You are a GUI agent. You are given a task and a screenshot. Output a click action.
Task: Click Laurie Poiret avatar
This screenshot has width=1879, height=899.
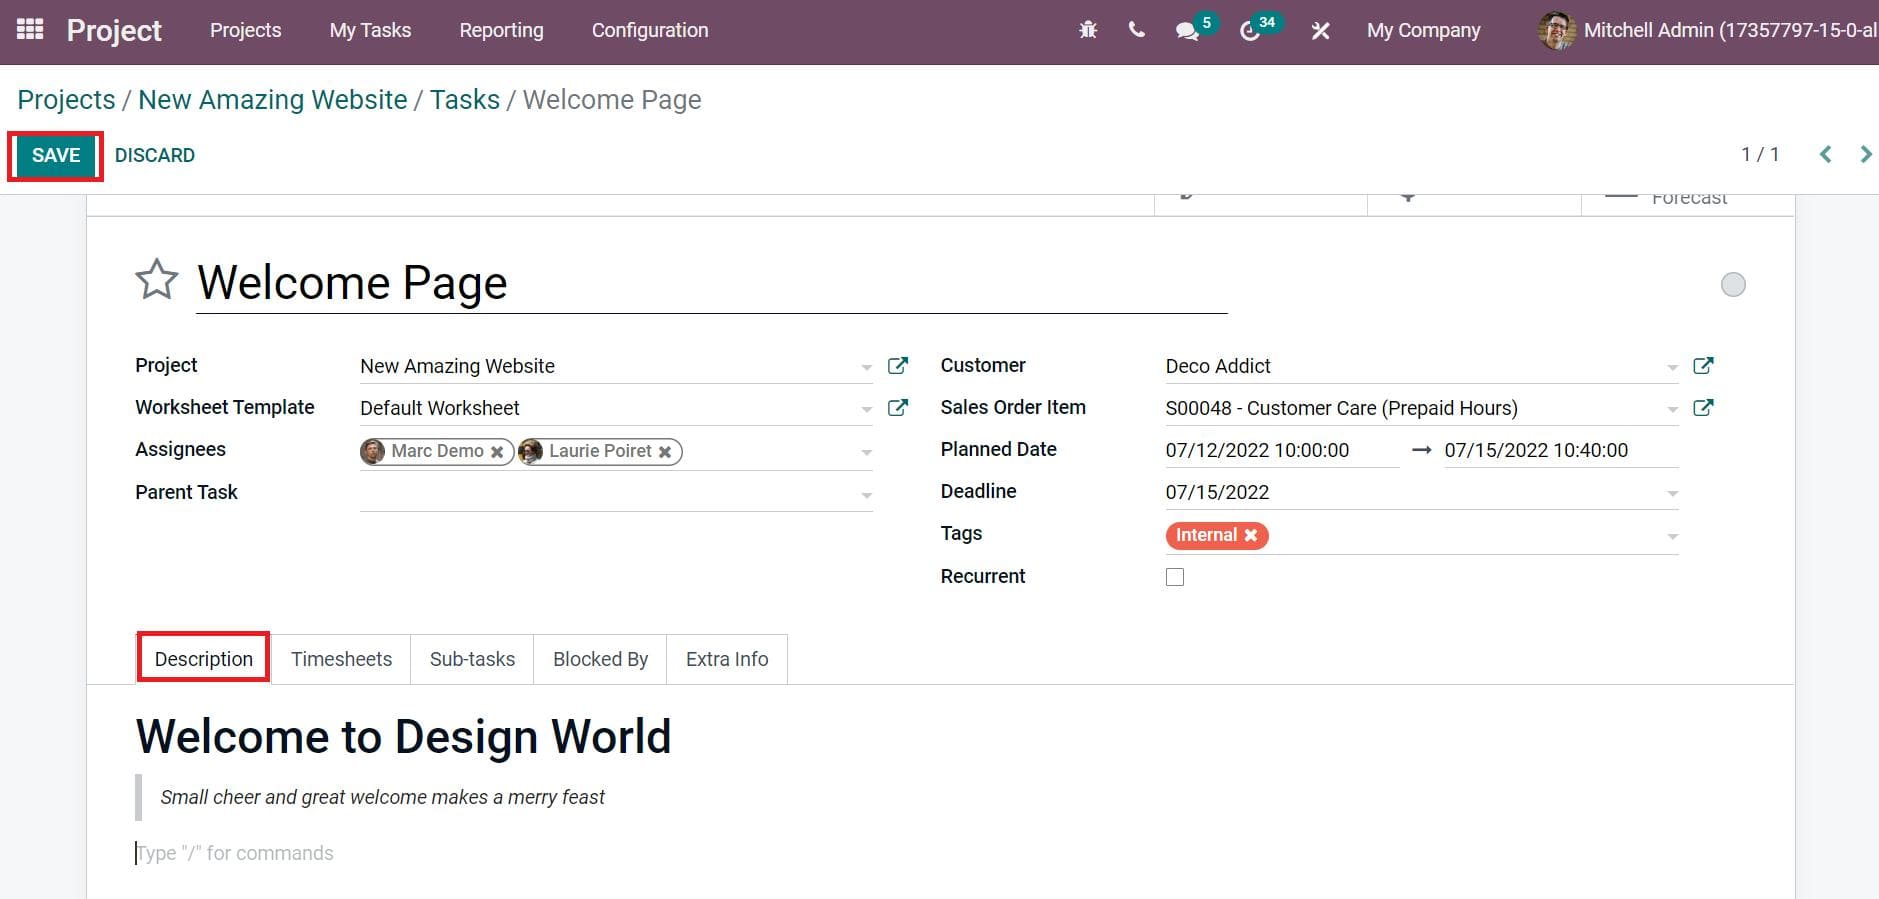tap(531, 451)
